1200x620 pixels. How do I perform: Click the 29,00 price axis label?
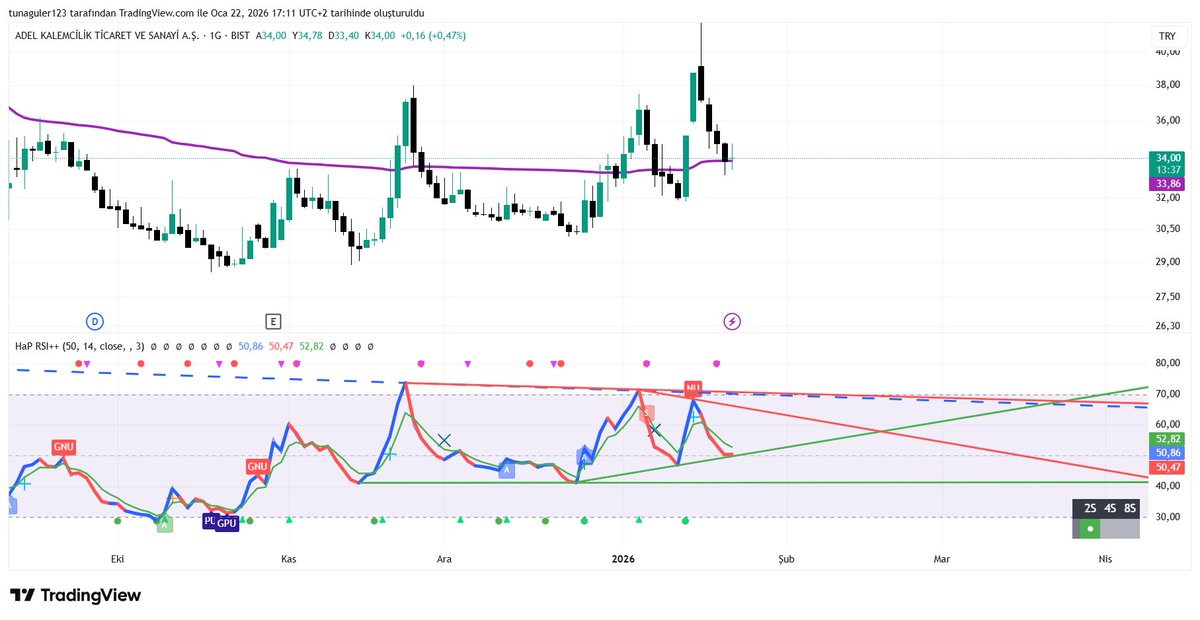click(1168, 262)
